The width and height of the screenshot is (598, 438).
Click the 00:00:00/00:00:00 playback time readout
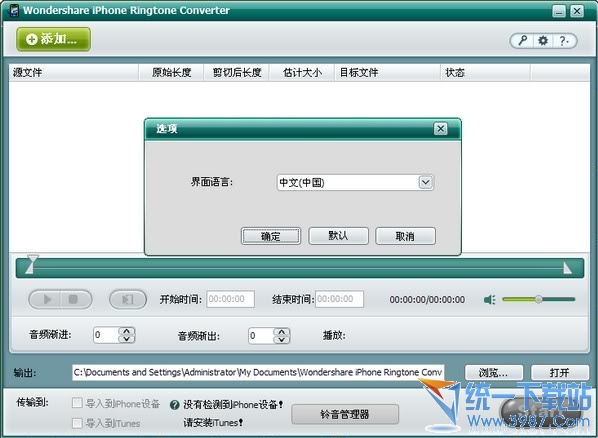point(427,300)
